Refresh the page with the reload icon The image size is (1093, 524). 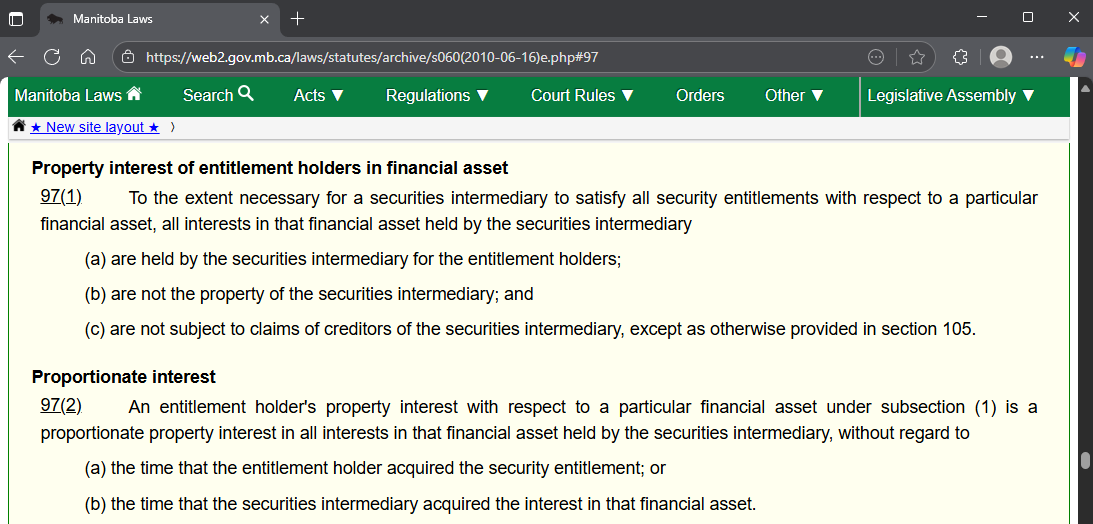pos(52,57)
